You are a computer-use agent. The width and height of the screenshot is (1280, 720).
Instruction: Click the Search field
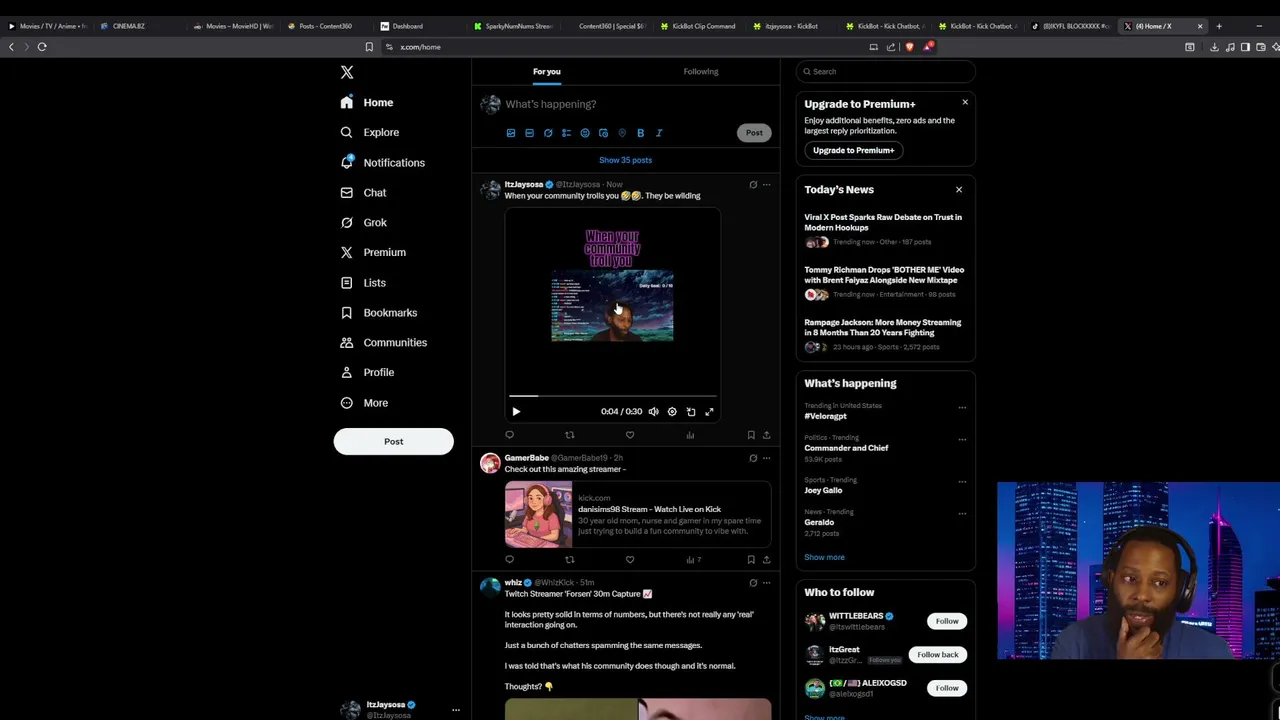(885, 71)
